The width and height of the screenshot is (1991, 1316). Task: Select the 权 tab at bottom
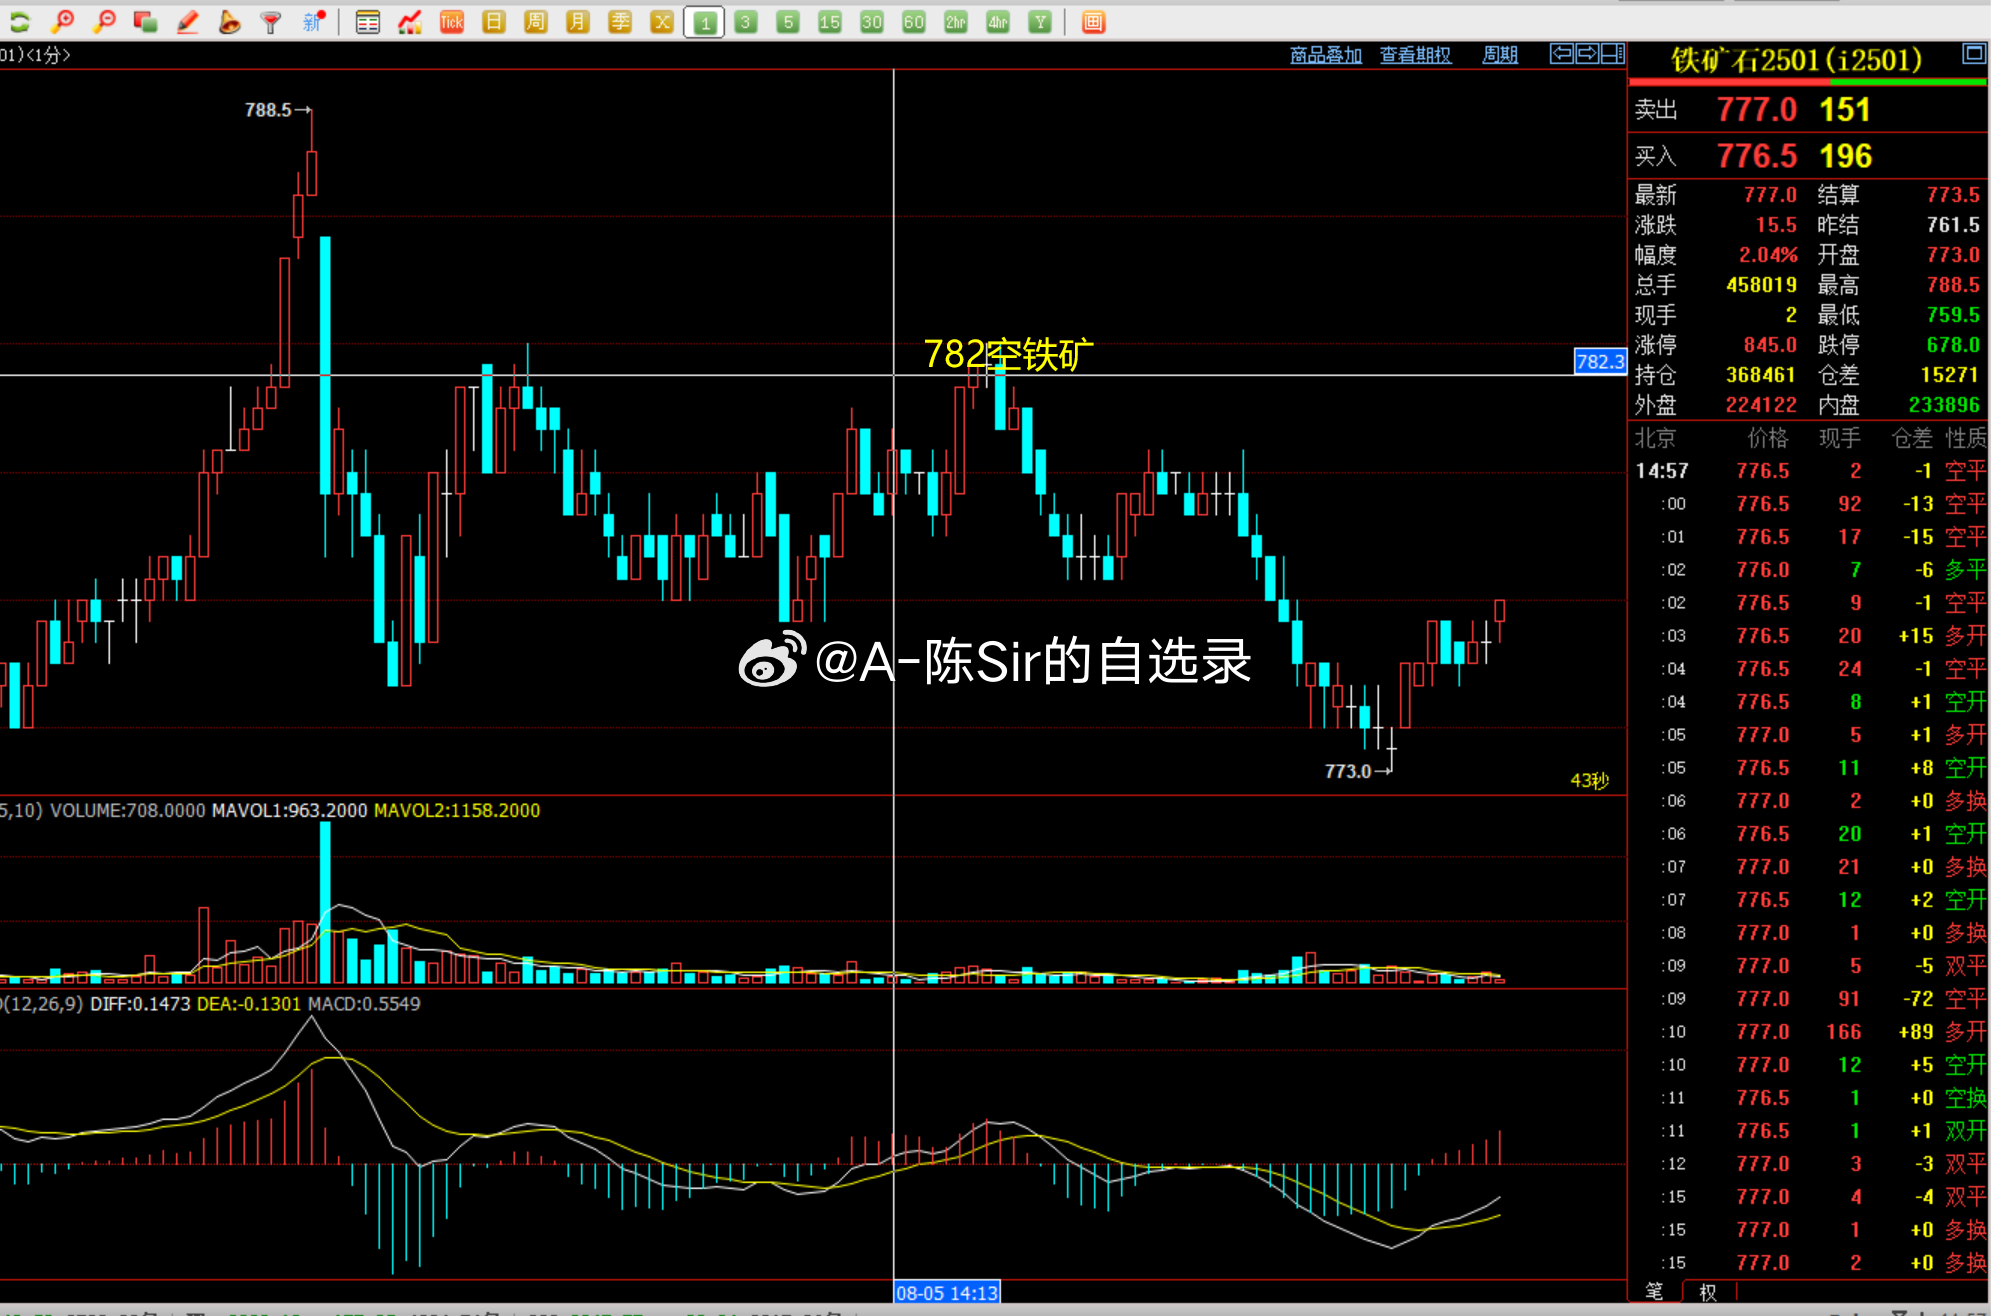[x=1708, y=1292]
